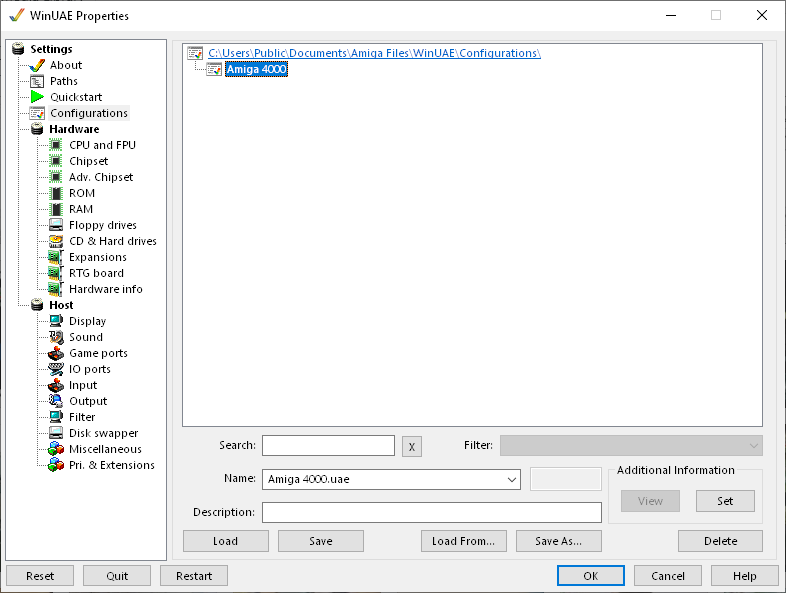This screenshot has width=786, height=593.
Task: Click the Load From... button
Action: [464, 541]
